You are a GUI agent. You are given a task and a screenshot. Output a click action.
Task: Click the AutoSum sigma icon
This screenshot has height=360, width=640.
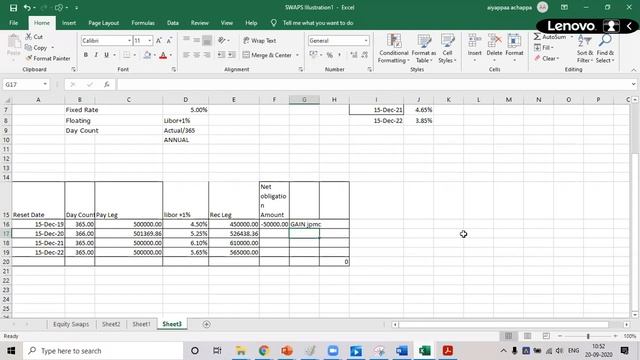coord(537,37)
